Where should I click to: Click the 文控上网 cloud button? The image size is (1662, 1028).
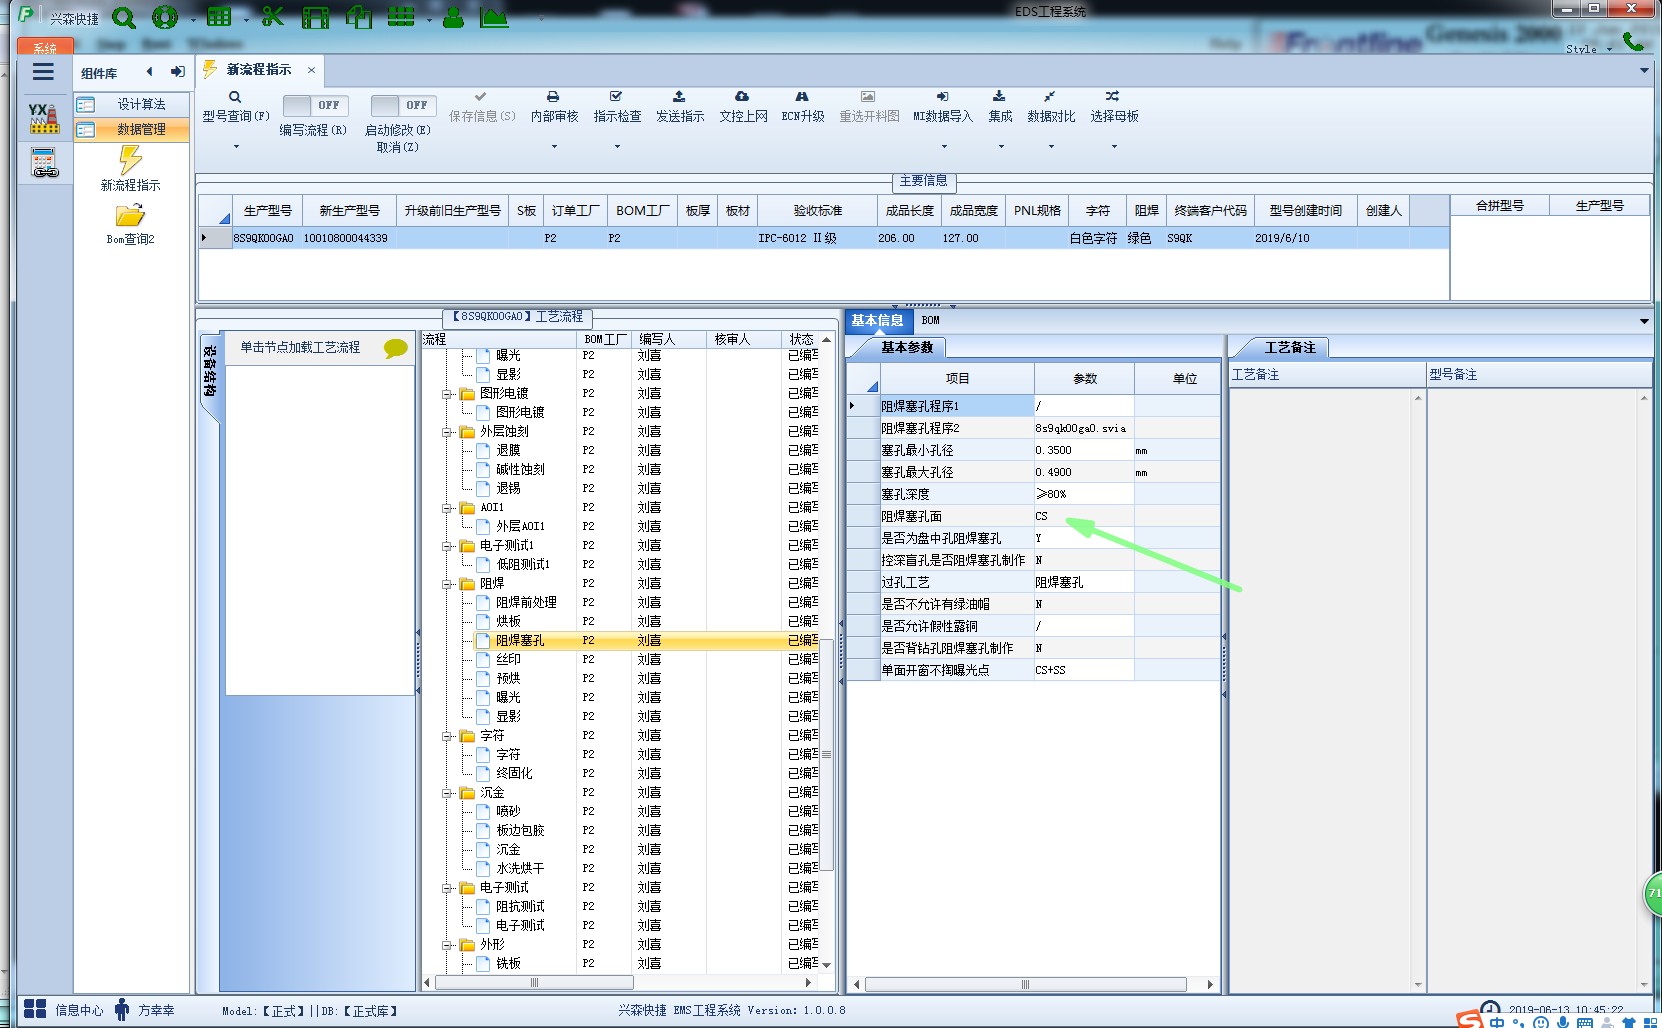coord(743,108)
